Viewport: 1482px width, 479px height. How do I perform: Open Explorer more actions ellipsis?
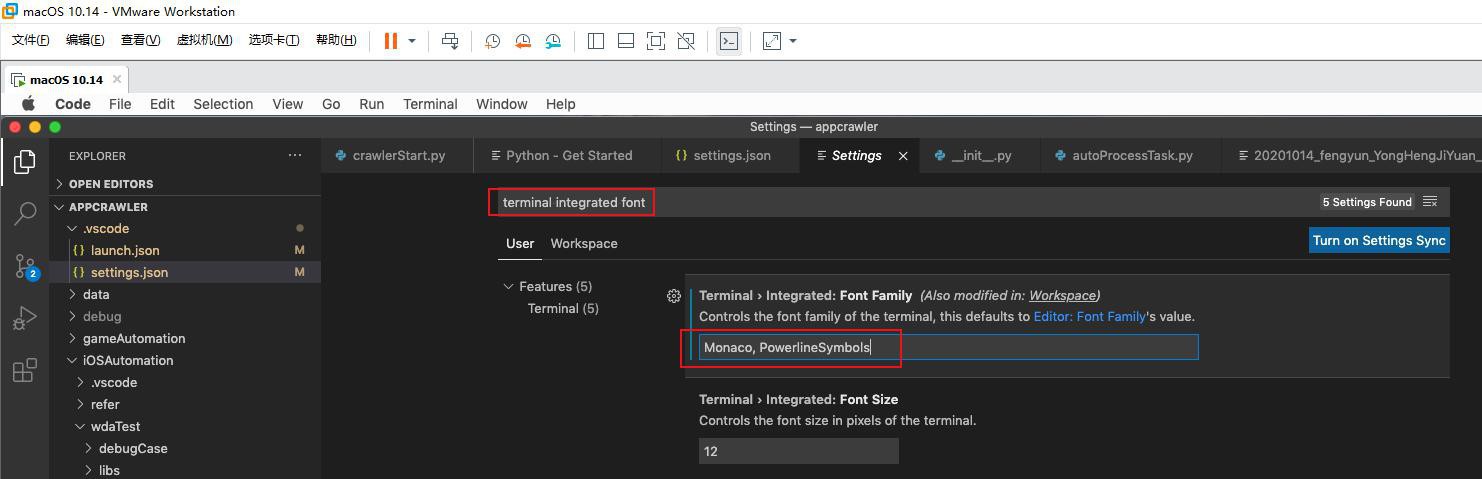(x=295, y=156)
